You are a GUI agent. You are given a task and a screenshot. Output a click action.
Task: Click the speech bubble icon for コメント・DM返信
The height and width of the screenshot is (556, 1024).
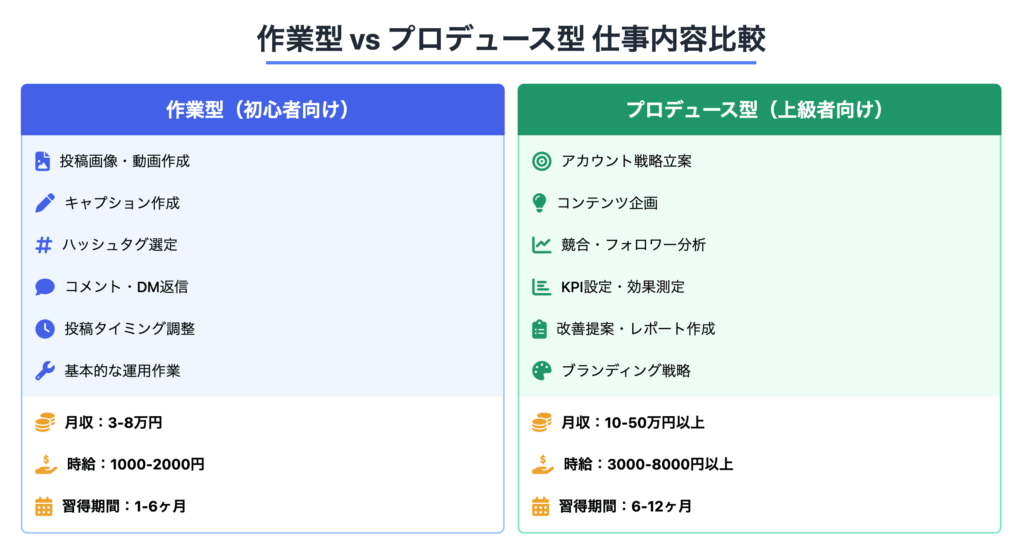point(44,287)
